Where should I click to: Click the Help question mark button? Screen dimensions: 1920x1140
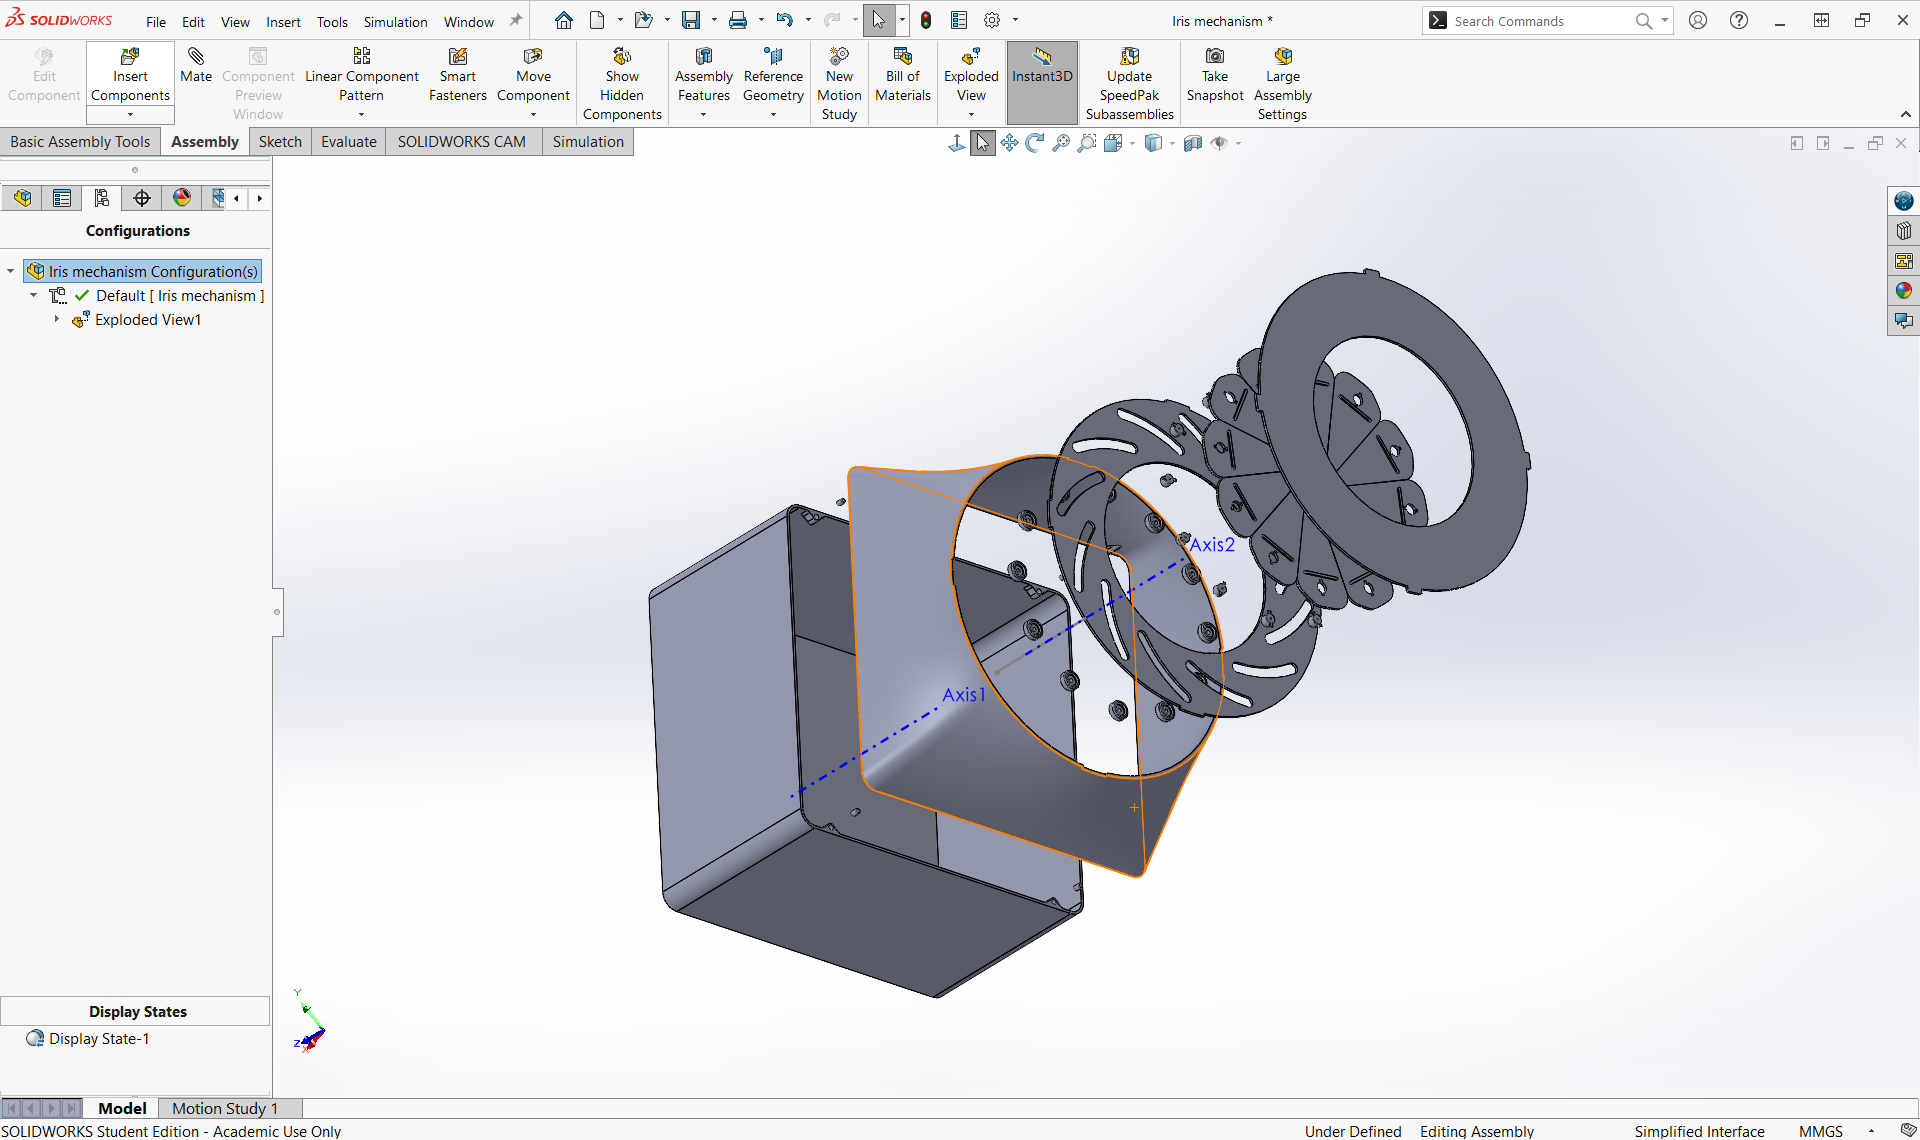(x=1739, y=20)
